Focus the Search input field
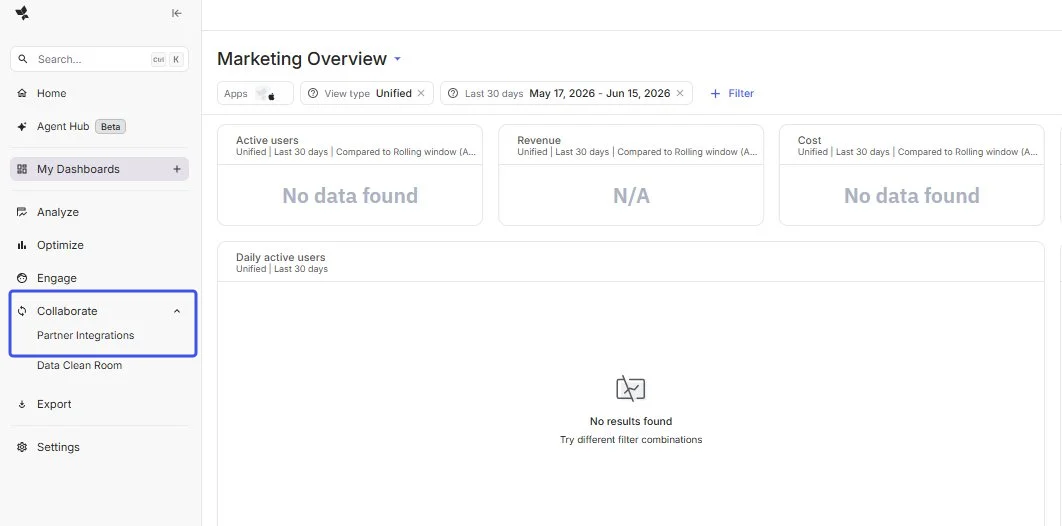The height and width of the screenshot is (526, 1062). click(x=100, y=59)
